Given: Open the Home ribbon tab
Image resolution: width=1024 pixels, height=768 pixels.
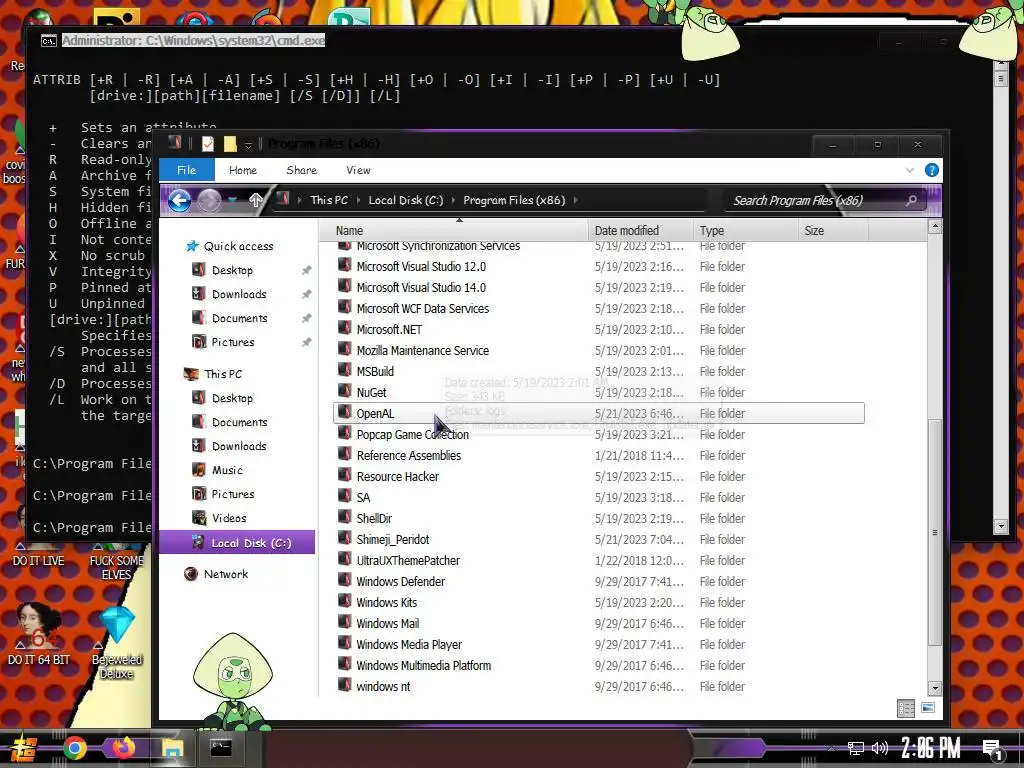Looking at the screenshot, I should tap(243, 170).
